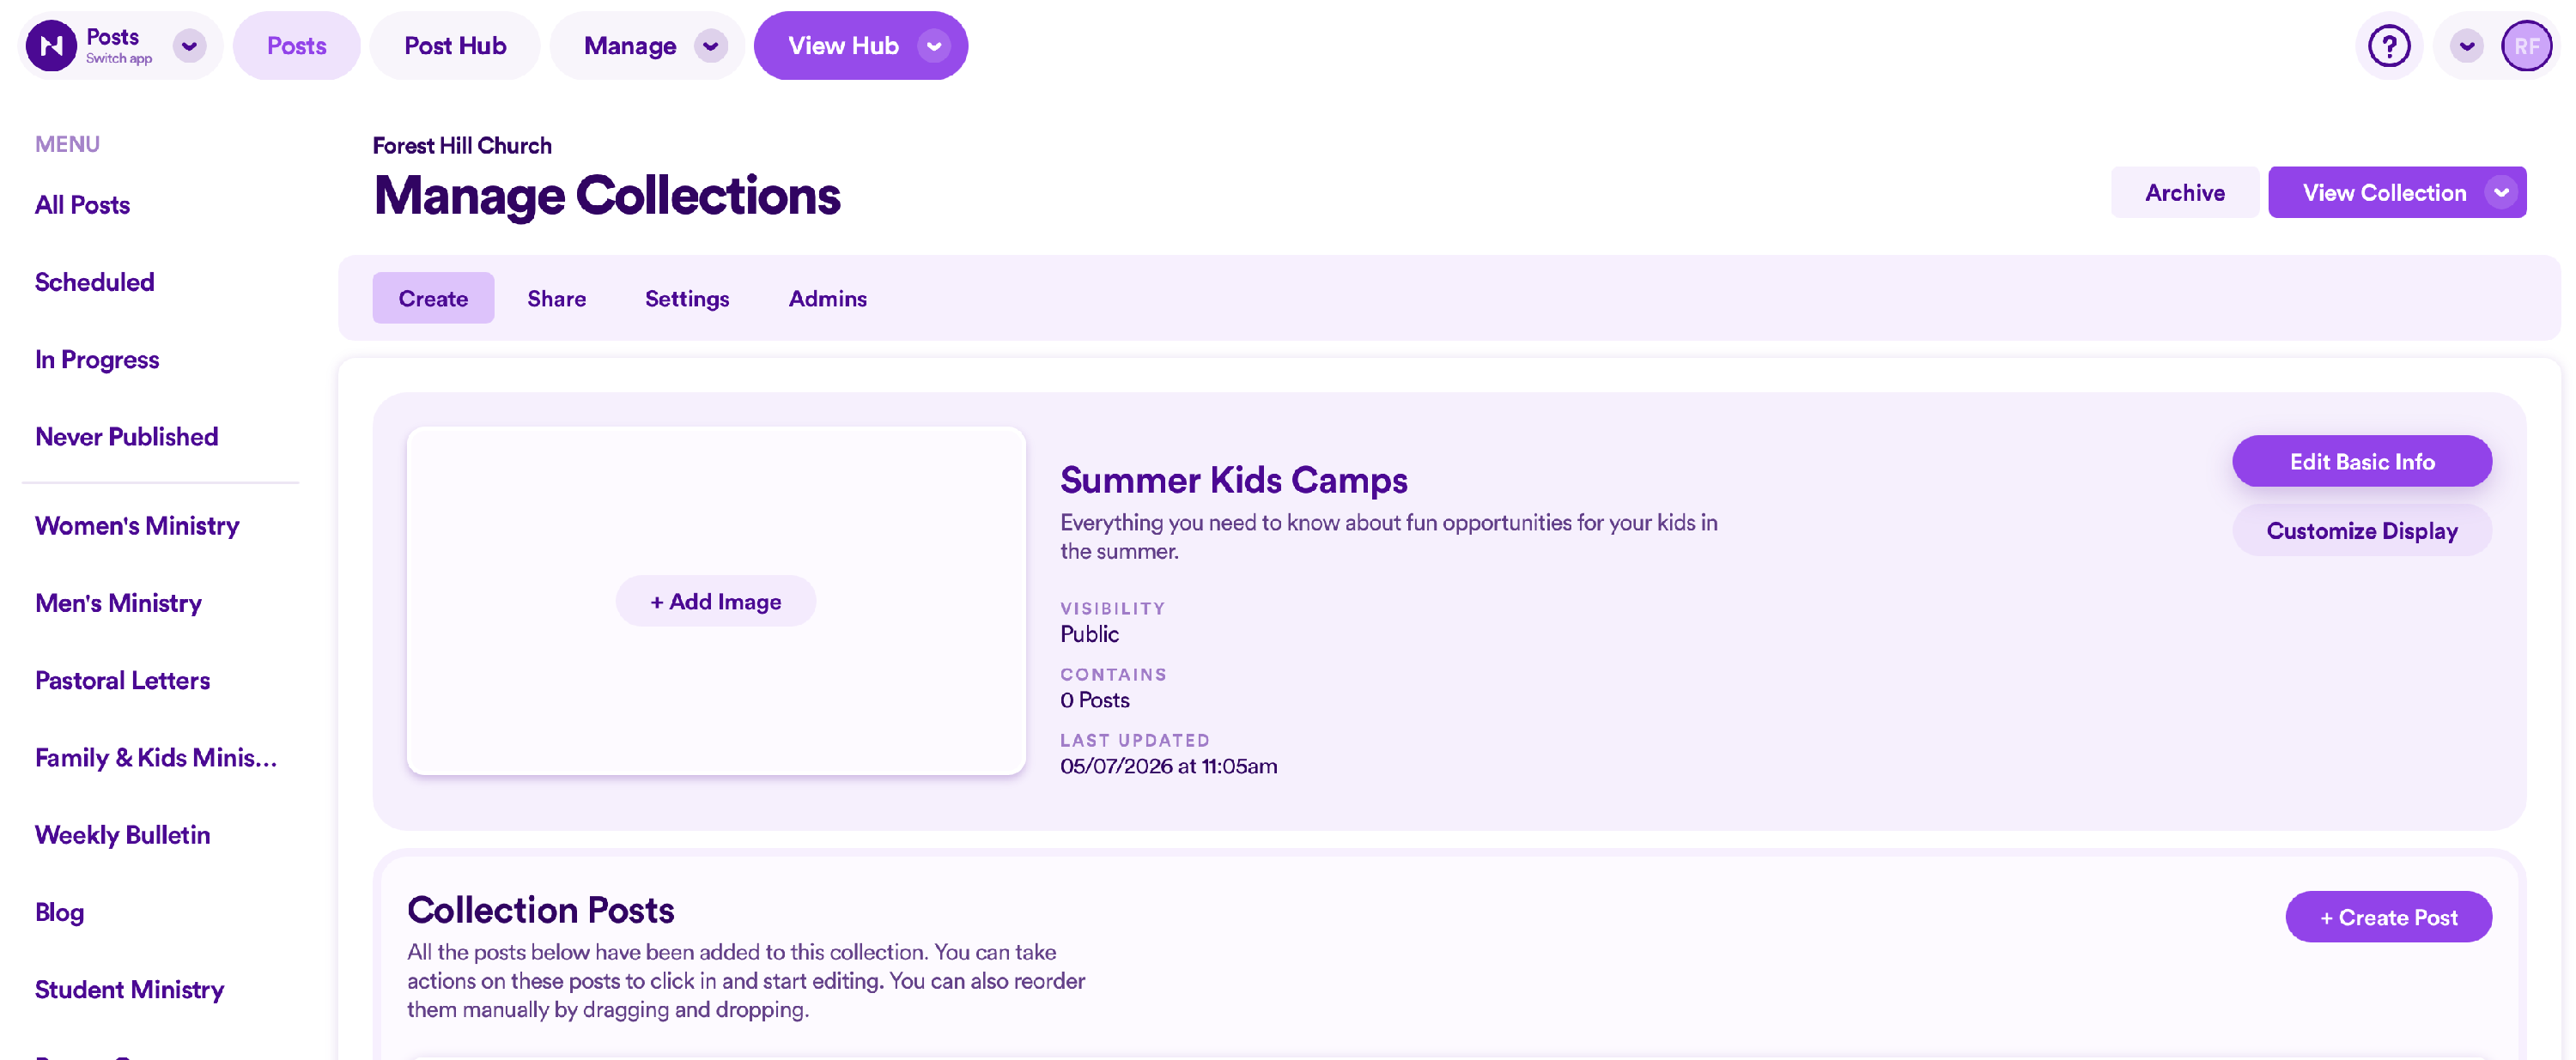Click the Archive button
Viewport: 2576px width, 1060px height.
click(2185, 193)
